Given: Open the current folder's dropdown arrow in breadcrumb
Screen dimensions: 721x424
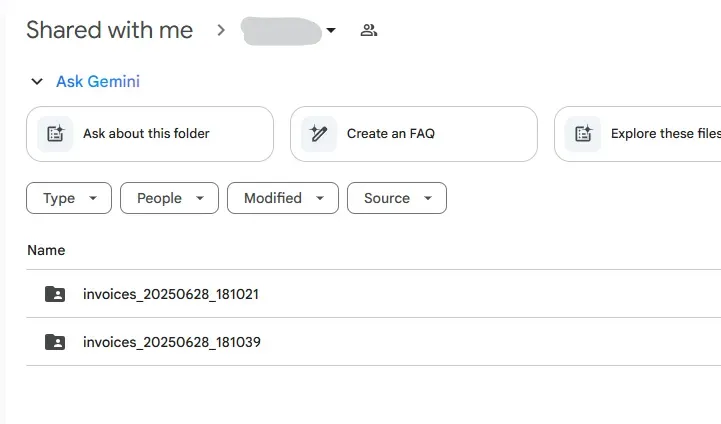Looking at the screenshot, I should pos(331,30).
